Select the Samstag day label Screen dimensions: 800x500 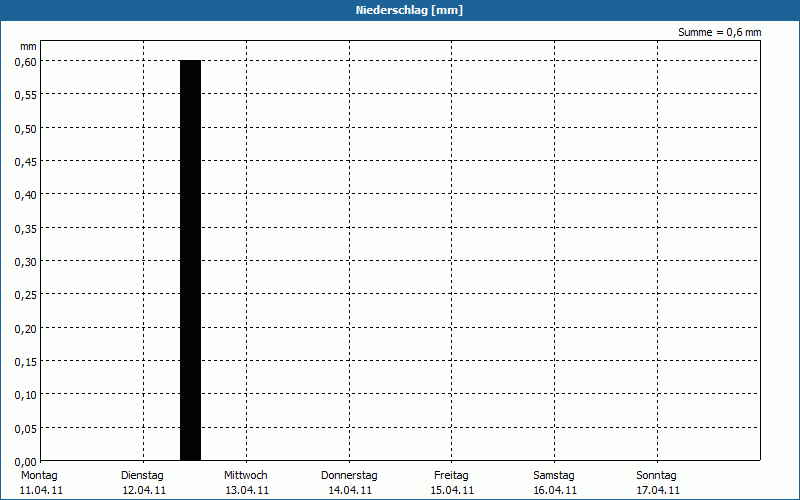[555, 475]
